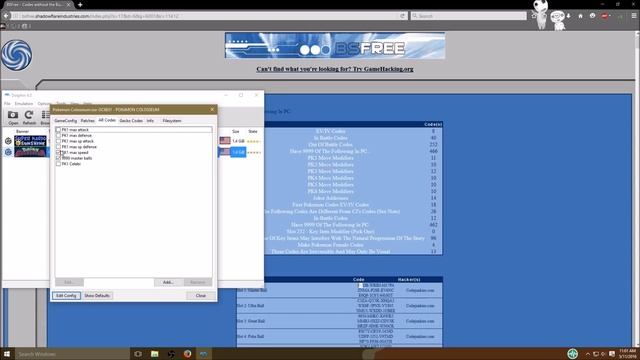Image resolution: width=640 pixels, height=360 pixels.
Task: Switch to the Filesystem tab
Action: pos(172,121)
